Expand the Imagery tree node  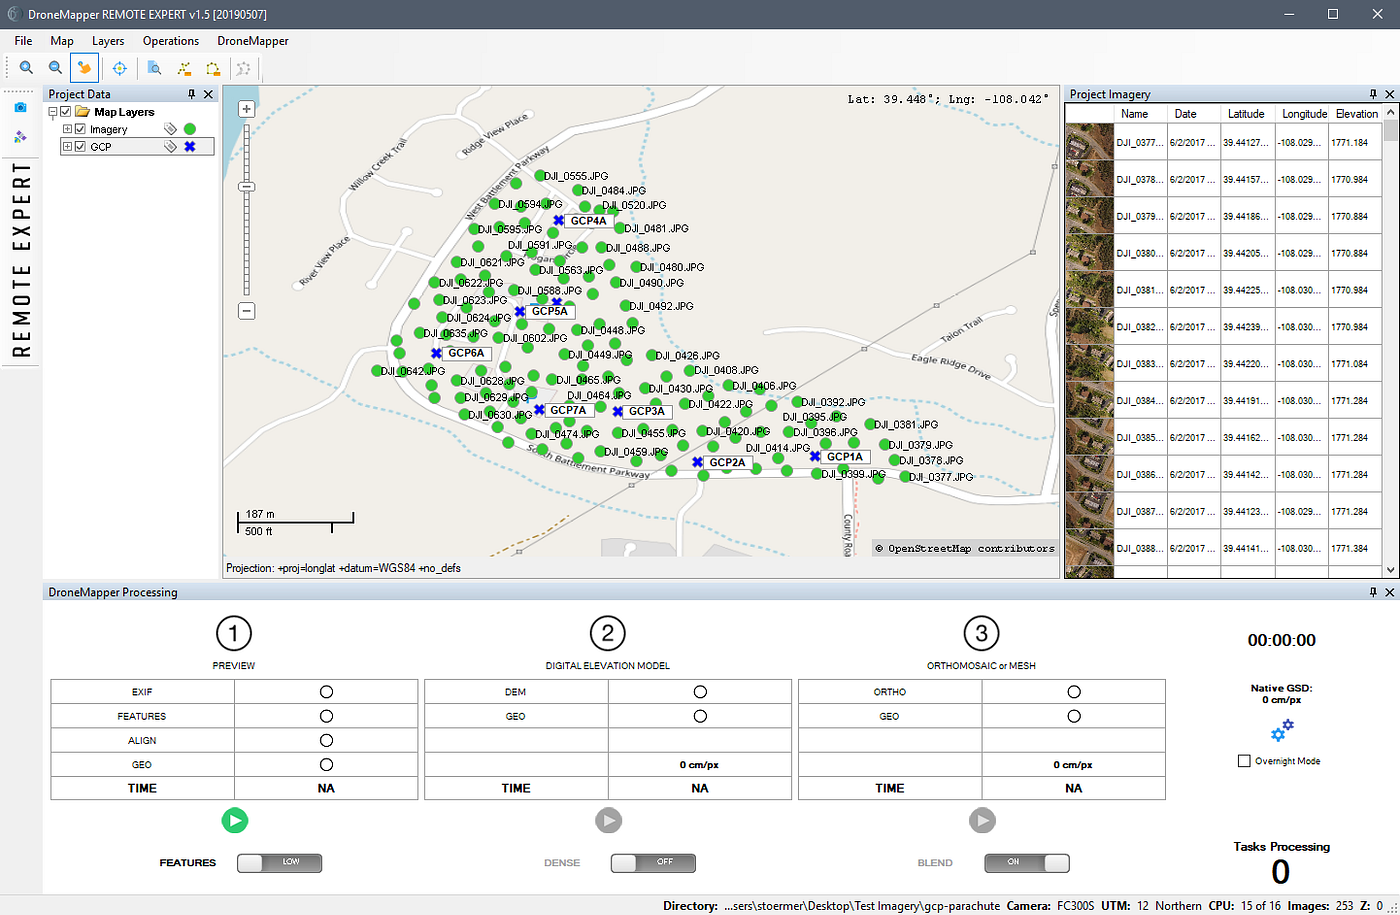(x=69, y=128)
